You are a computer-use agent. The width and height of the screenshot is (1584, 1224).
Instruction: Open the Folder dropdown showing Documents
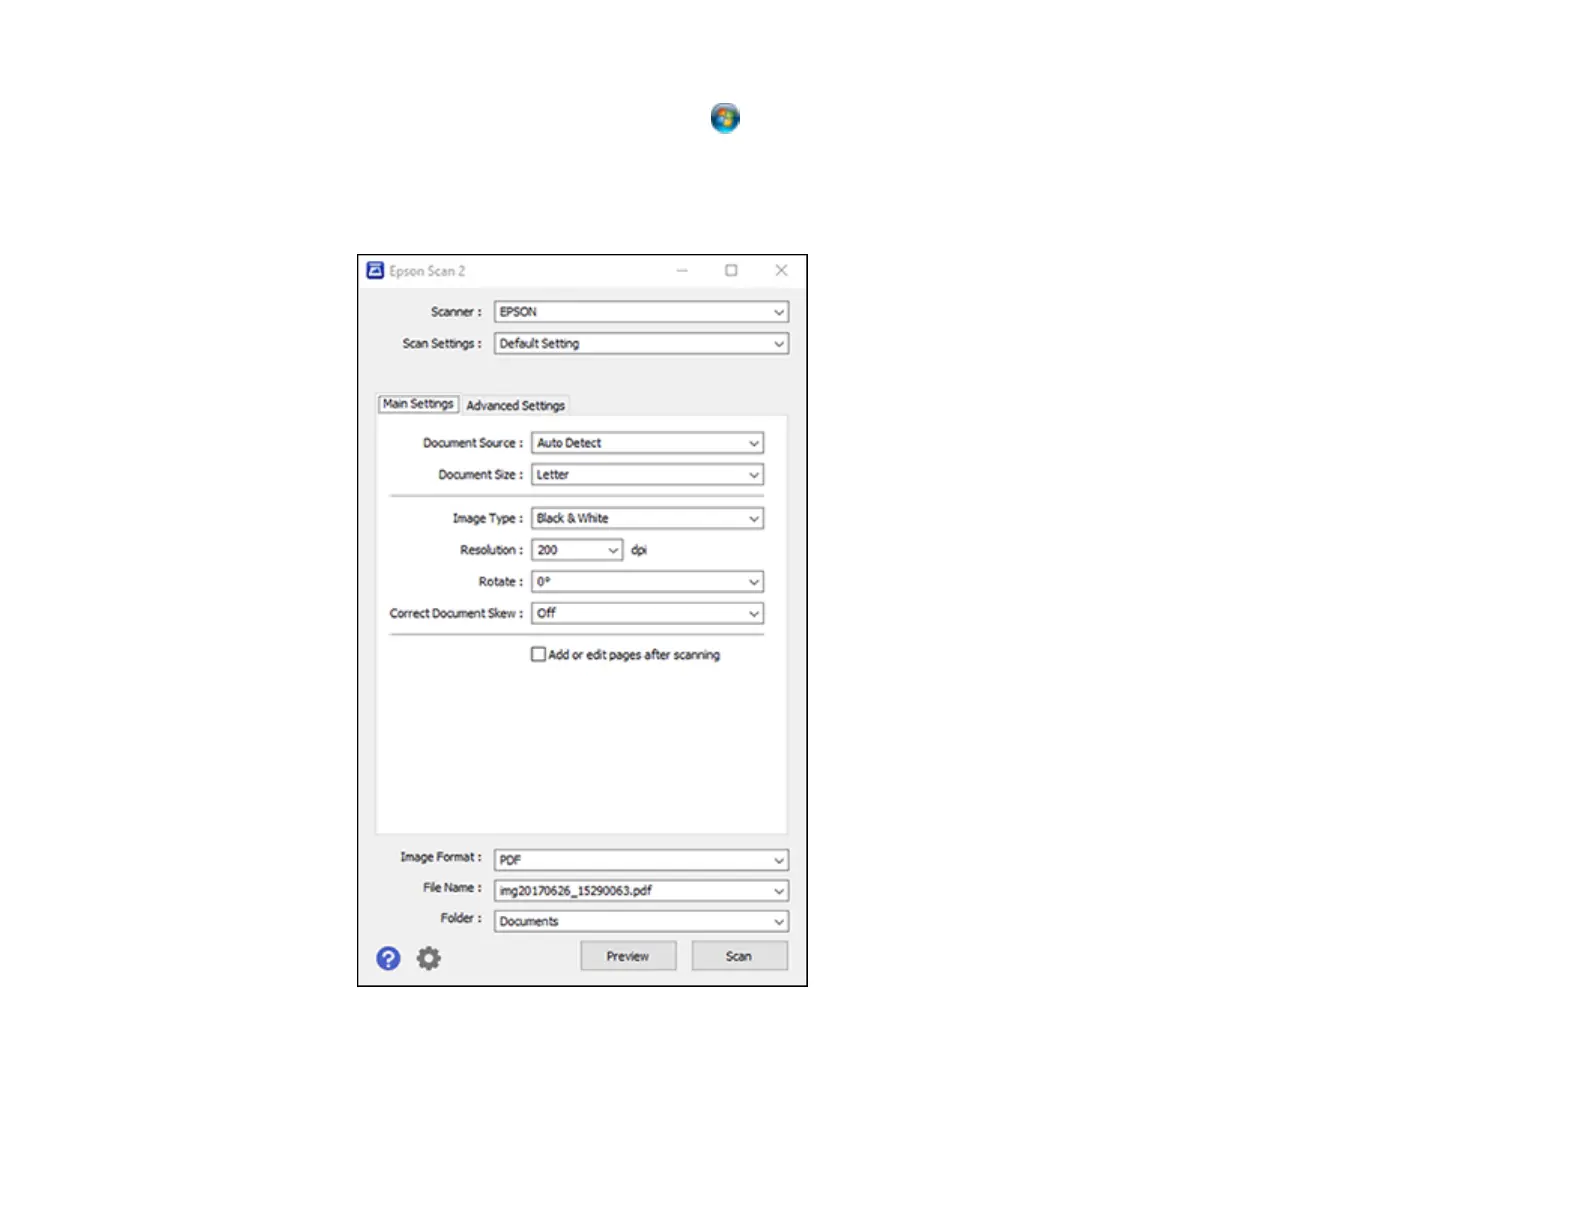point(641,922)
